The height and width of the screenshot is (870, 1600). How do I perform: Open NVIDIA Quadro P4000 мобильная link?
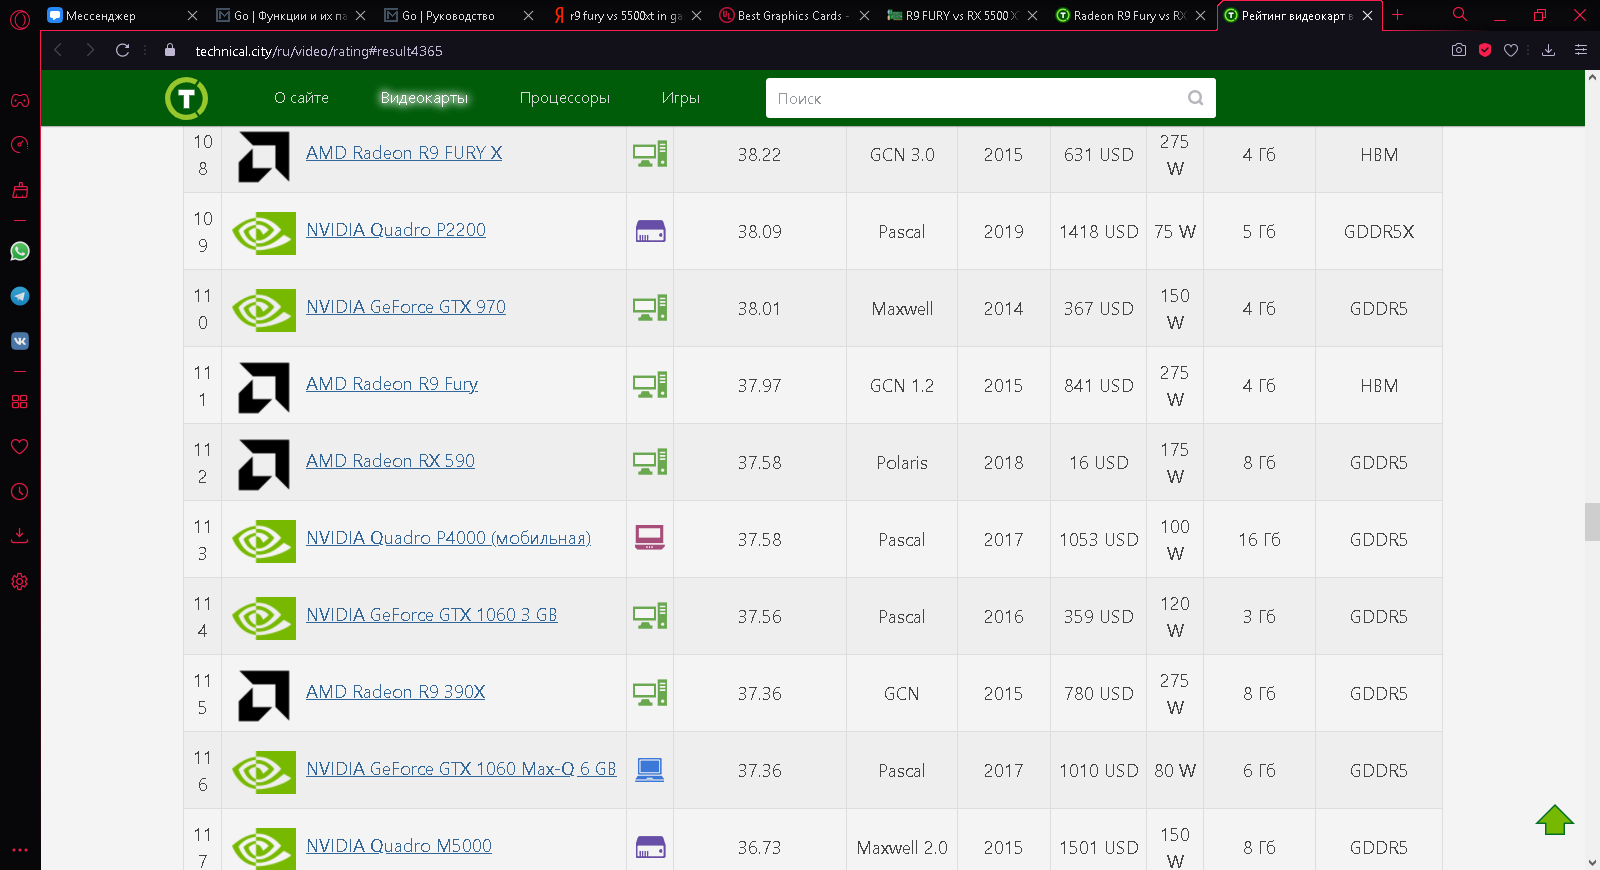click(448, 538)
